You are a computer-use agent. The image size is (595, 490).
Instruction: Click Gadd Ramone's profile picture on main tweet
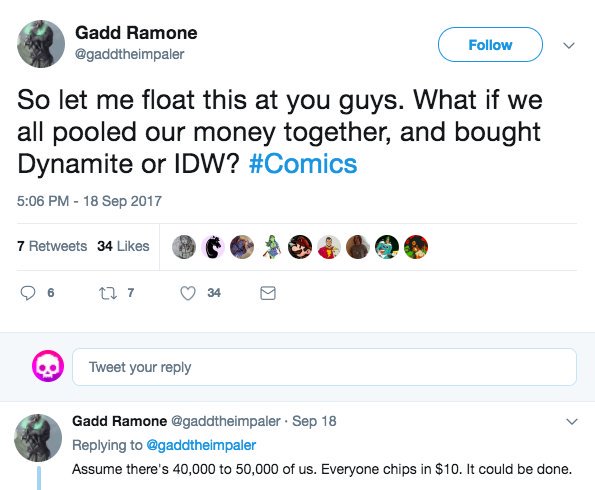pos(41,44)
